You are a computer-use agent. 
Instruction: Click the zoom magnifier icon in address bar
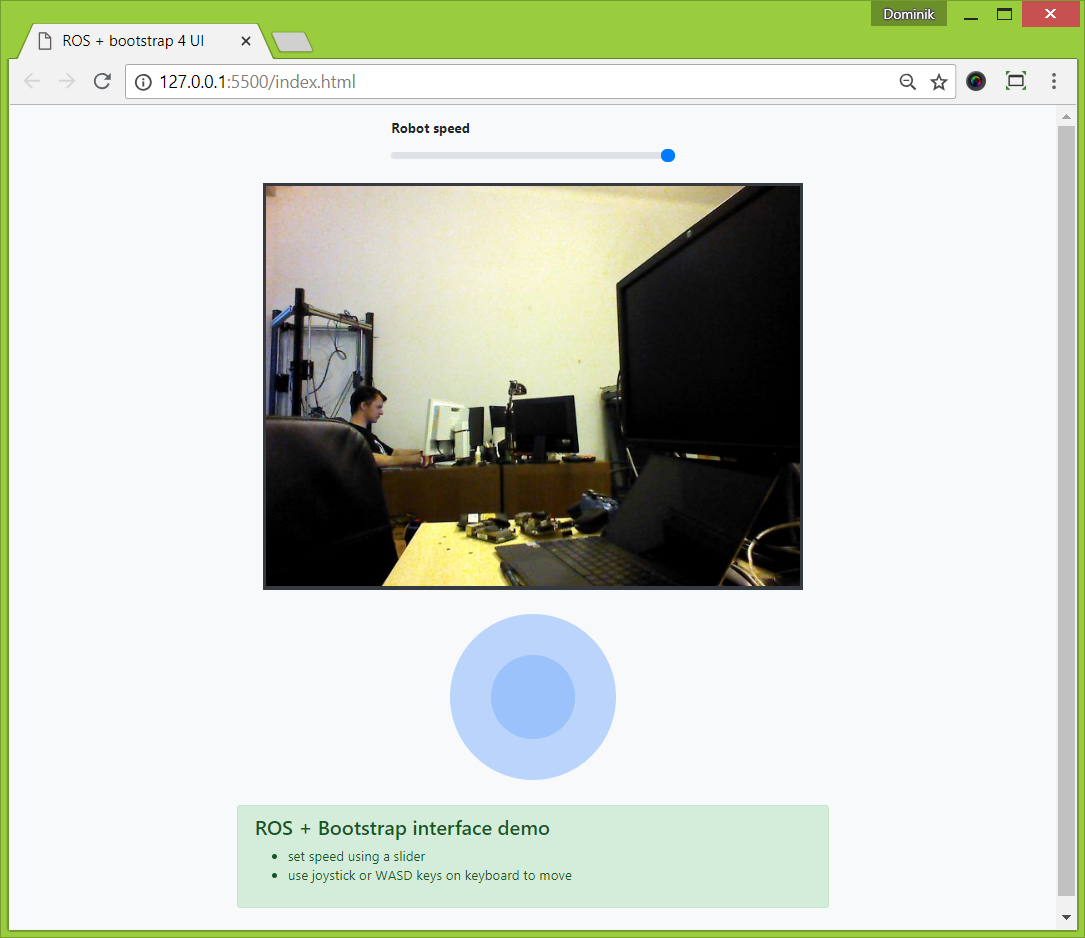pyautogui.click(x=907, y=82)
